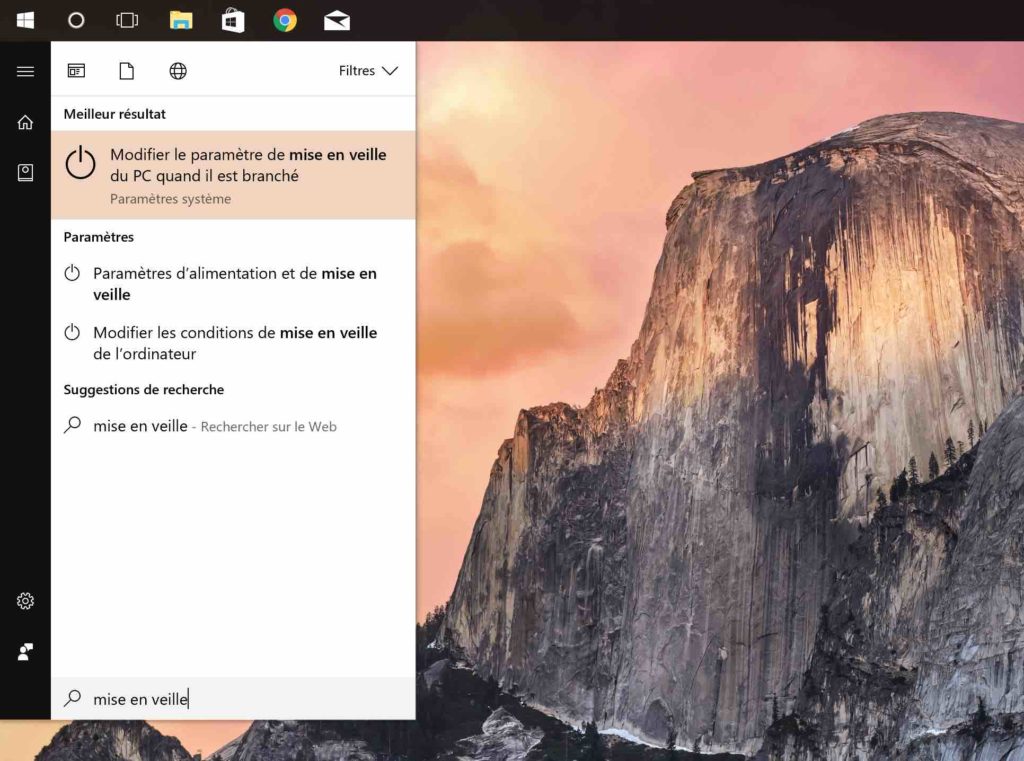Filter search results by apps
1024x761 pixels.
(x=76, y=71)
